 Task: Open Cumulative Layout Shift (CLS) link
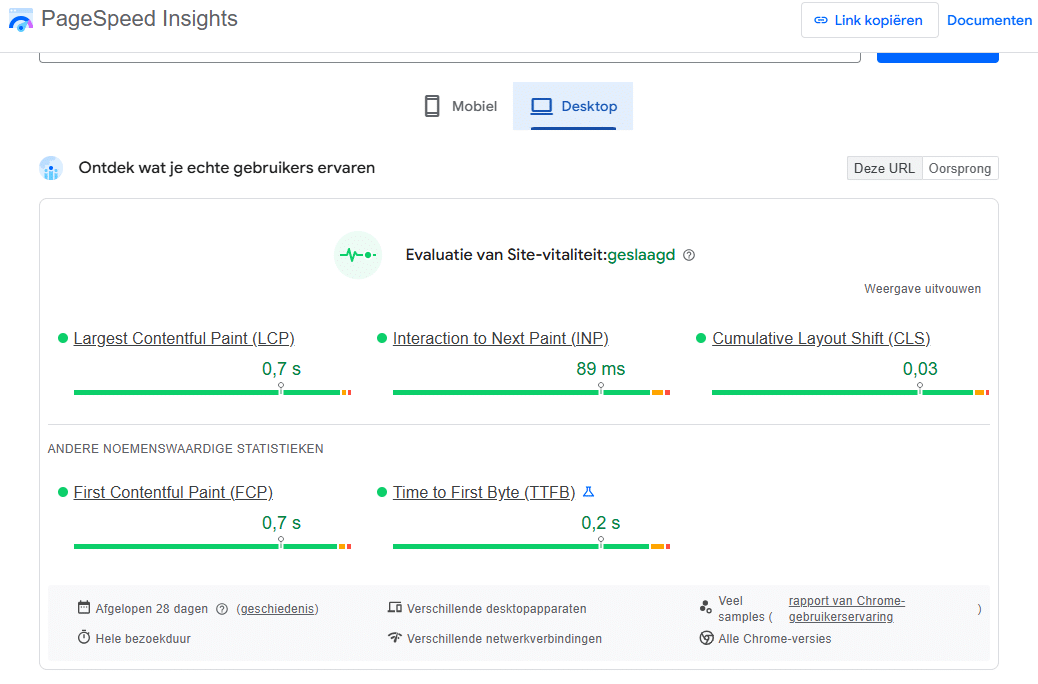point(821,338)
